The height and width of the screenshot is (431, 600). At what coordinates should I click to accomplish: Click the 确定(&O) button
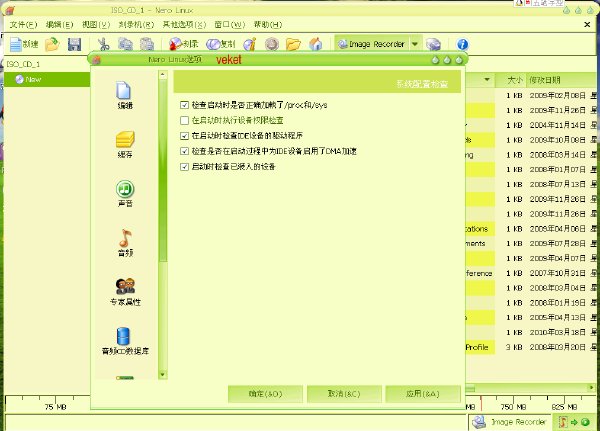pyautogui.click(x=265, y=394)
